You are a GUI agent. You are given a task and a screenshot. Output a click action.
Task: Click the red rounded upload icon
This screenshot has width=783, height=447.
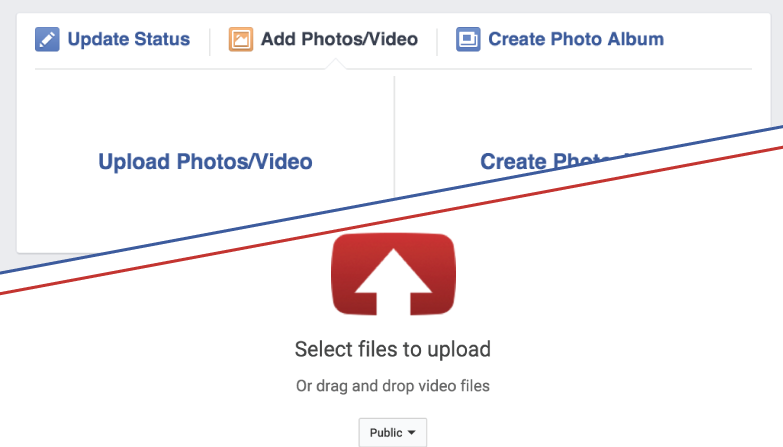coord(393,274)
